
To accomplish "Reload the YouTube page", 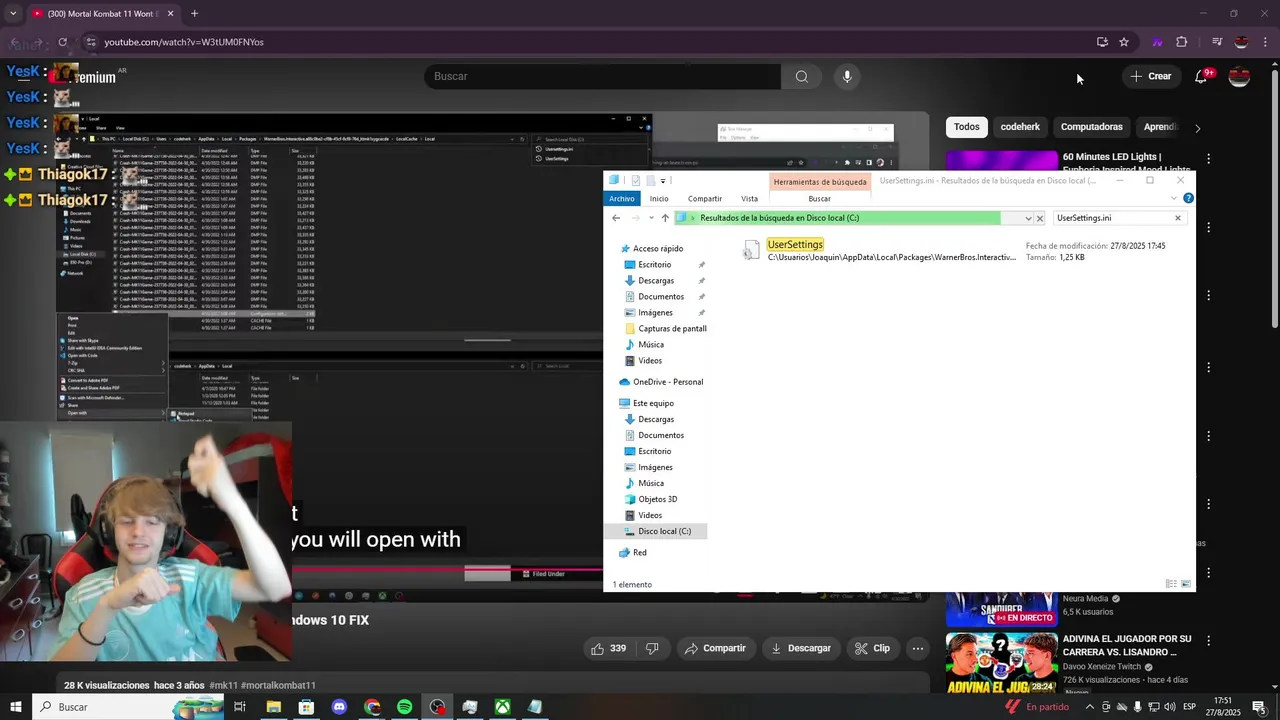I will 62,42.
